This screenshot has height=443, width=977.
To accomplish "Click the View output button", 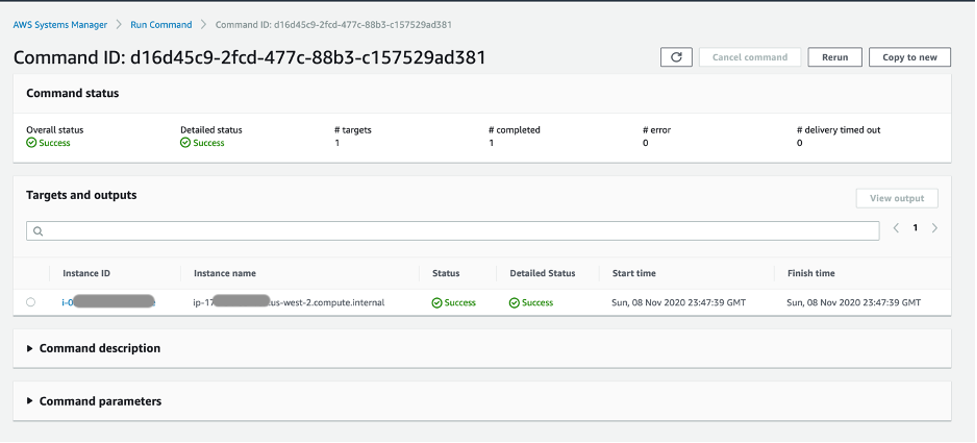I will [x=897, y=198].
